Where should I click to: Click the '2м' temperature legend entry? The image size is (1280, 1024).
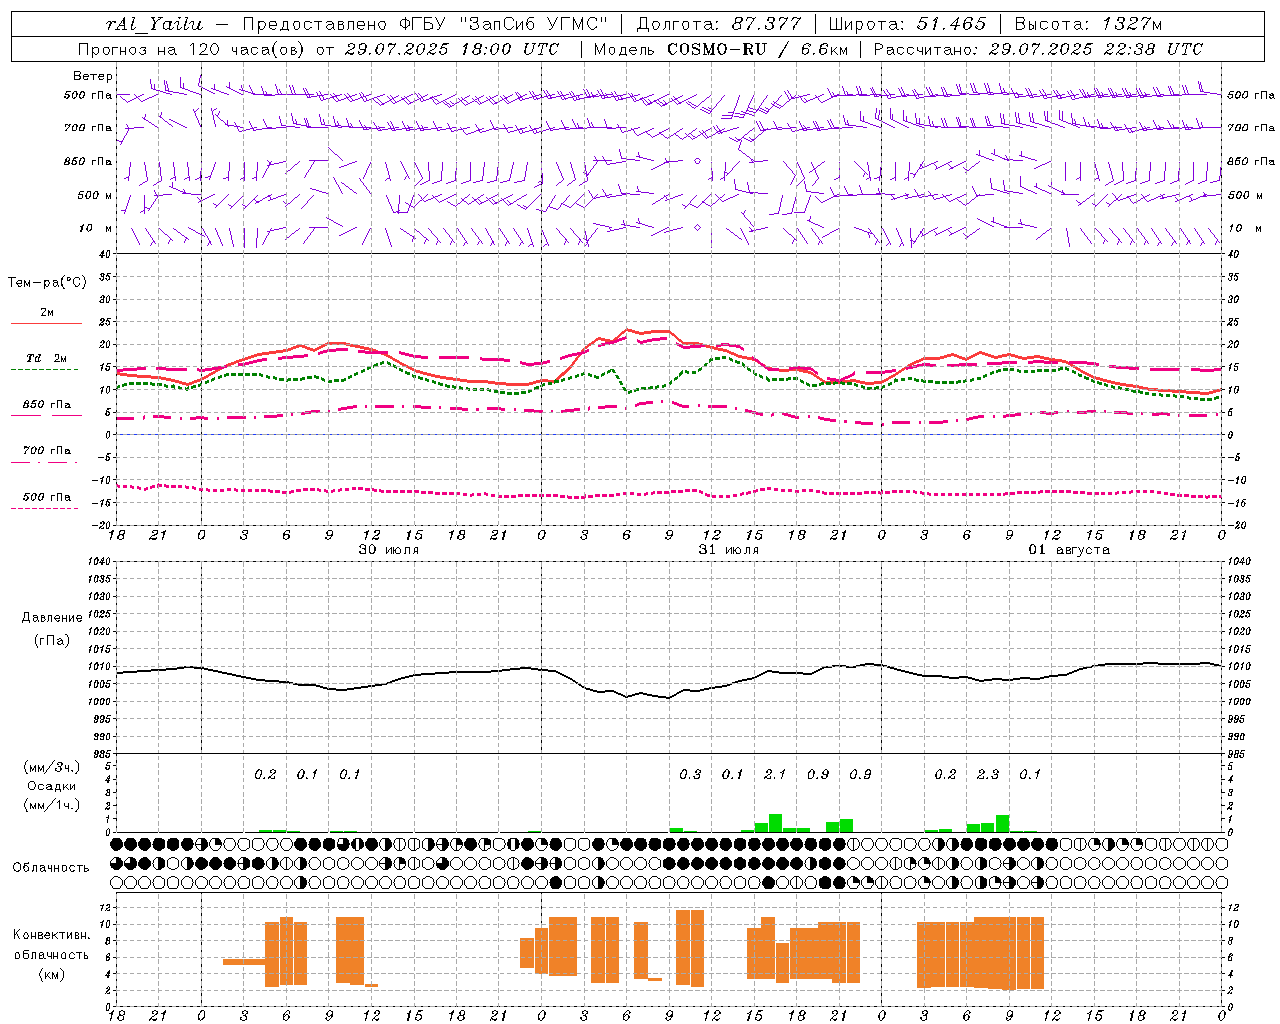point(47,313)
